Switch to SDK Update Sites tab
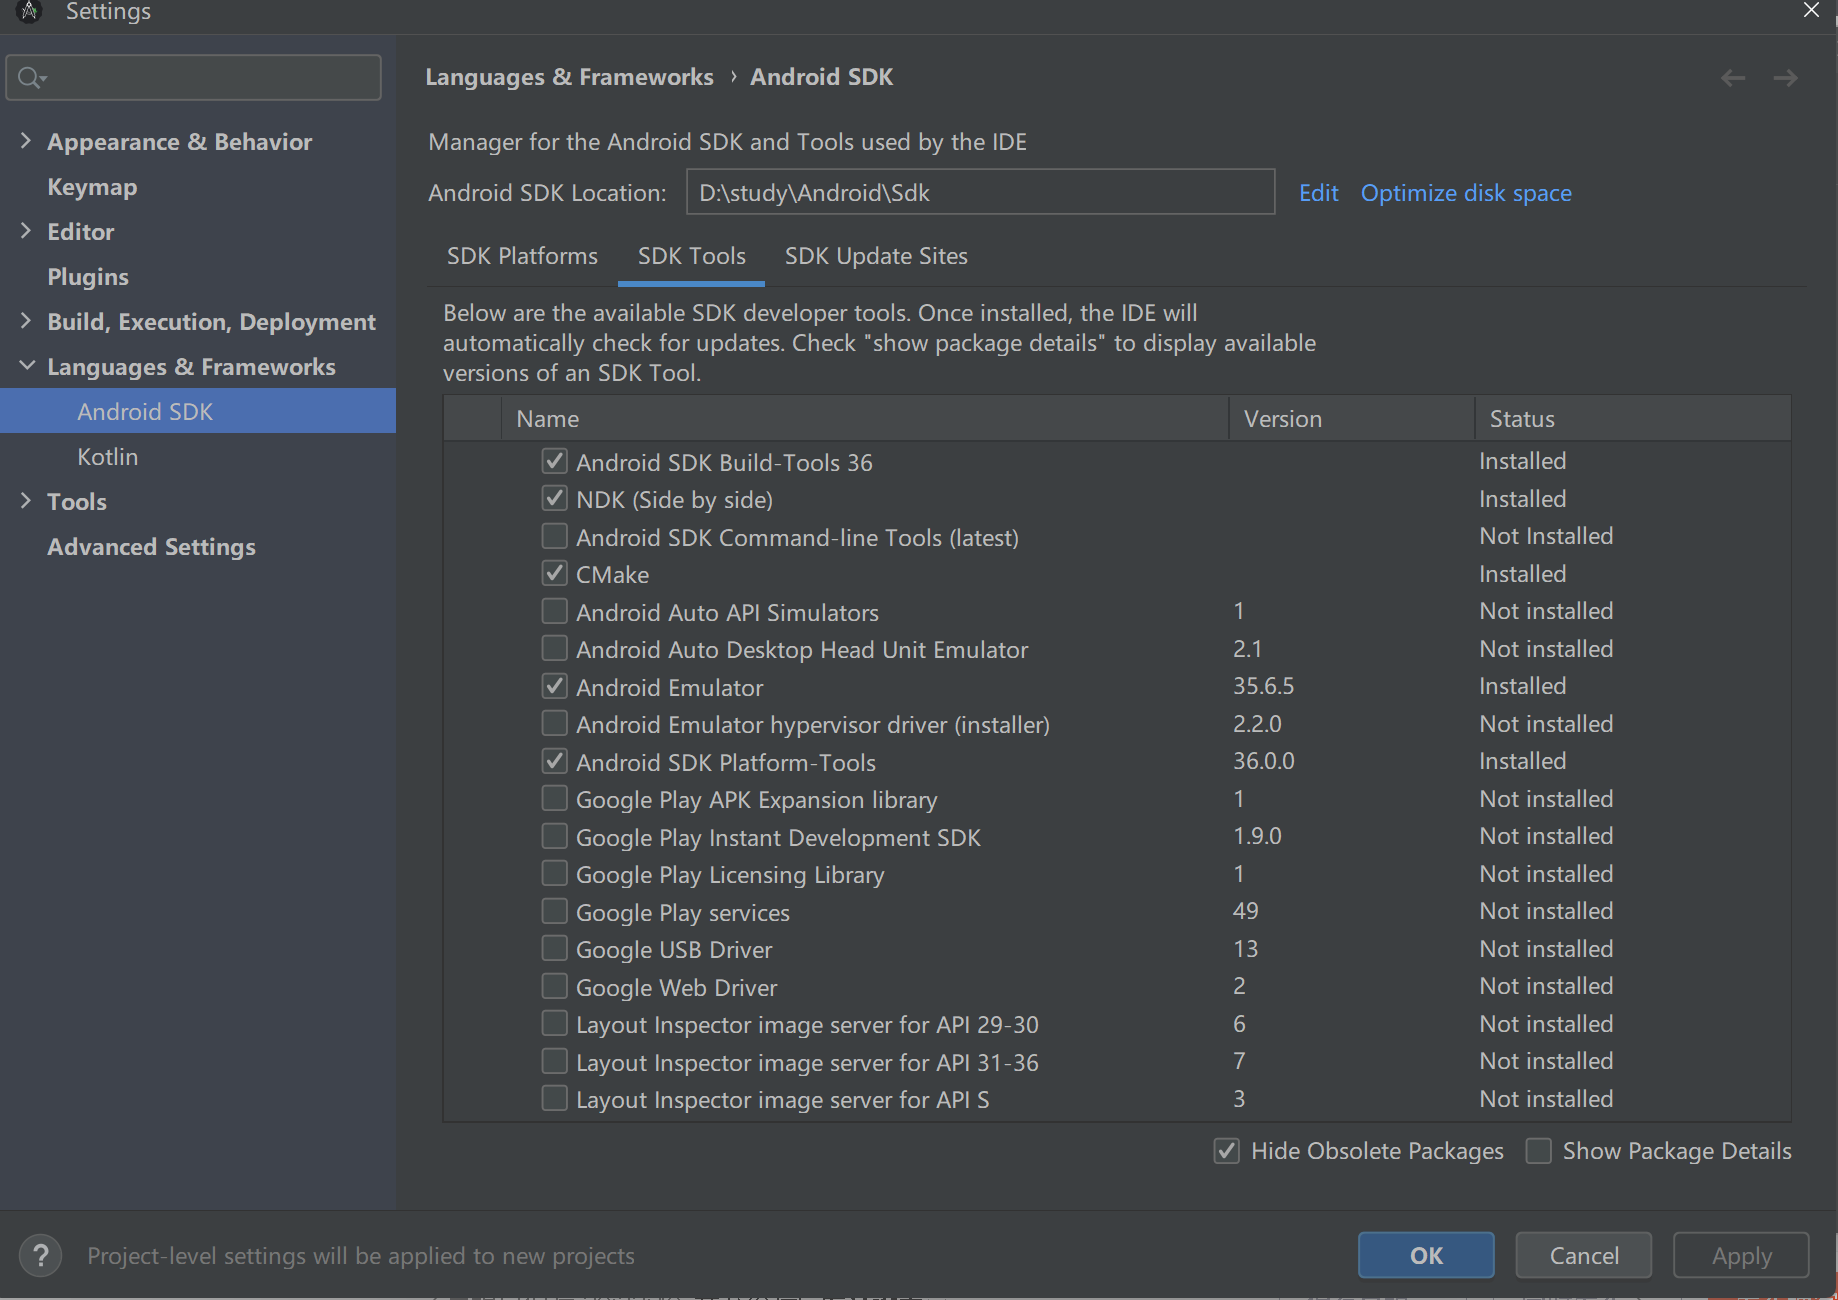The image size is (1838, 1300). [876, 256]
